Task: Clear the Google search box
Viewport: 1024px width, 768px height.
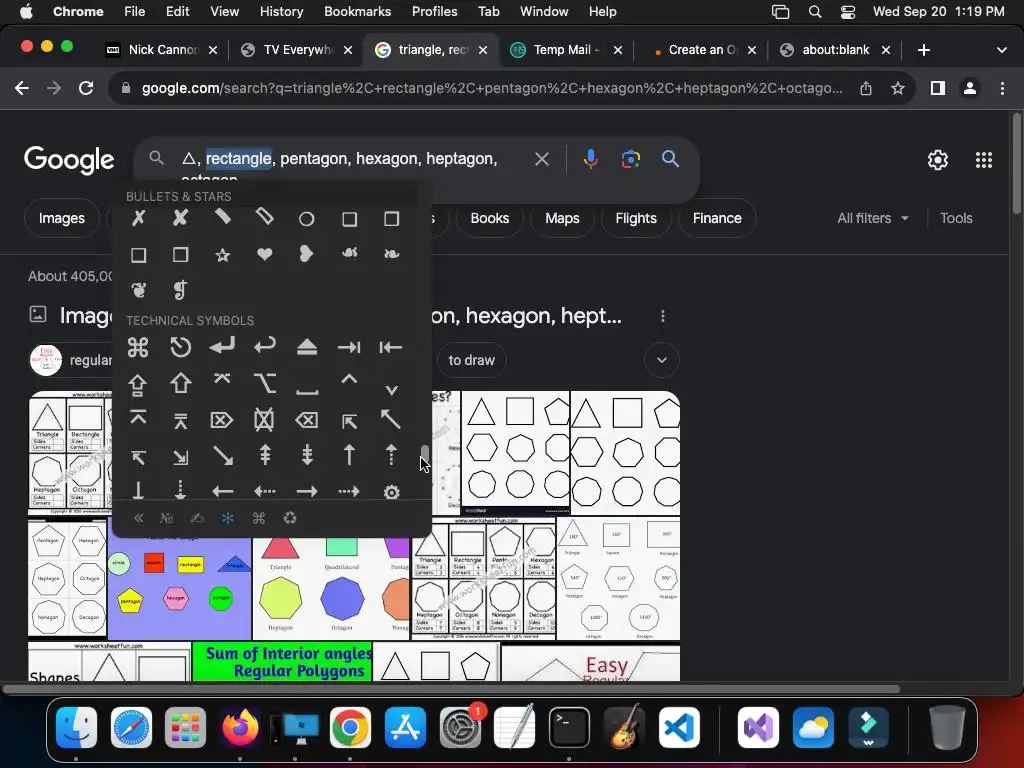Action: point(541,159)
